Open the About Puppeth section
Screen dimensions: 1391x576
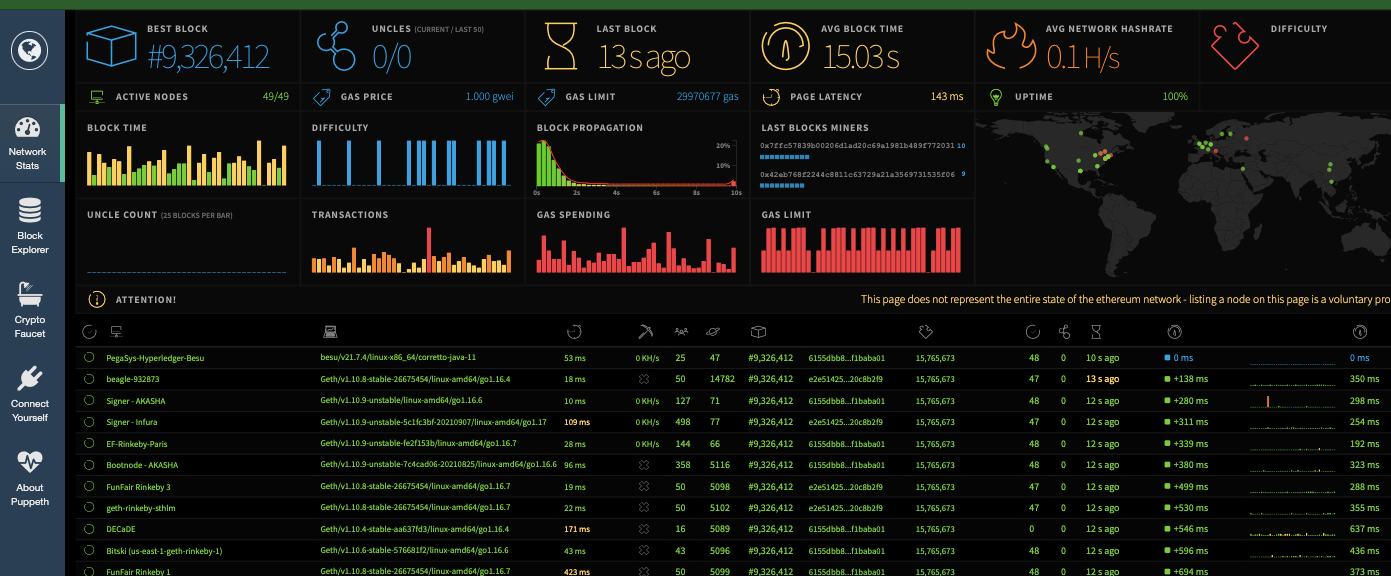30,479
